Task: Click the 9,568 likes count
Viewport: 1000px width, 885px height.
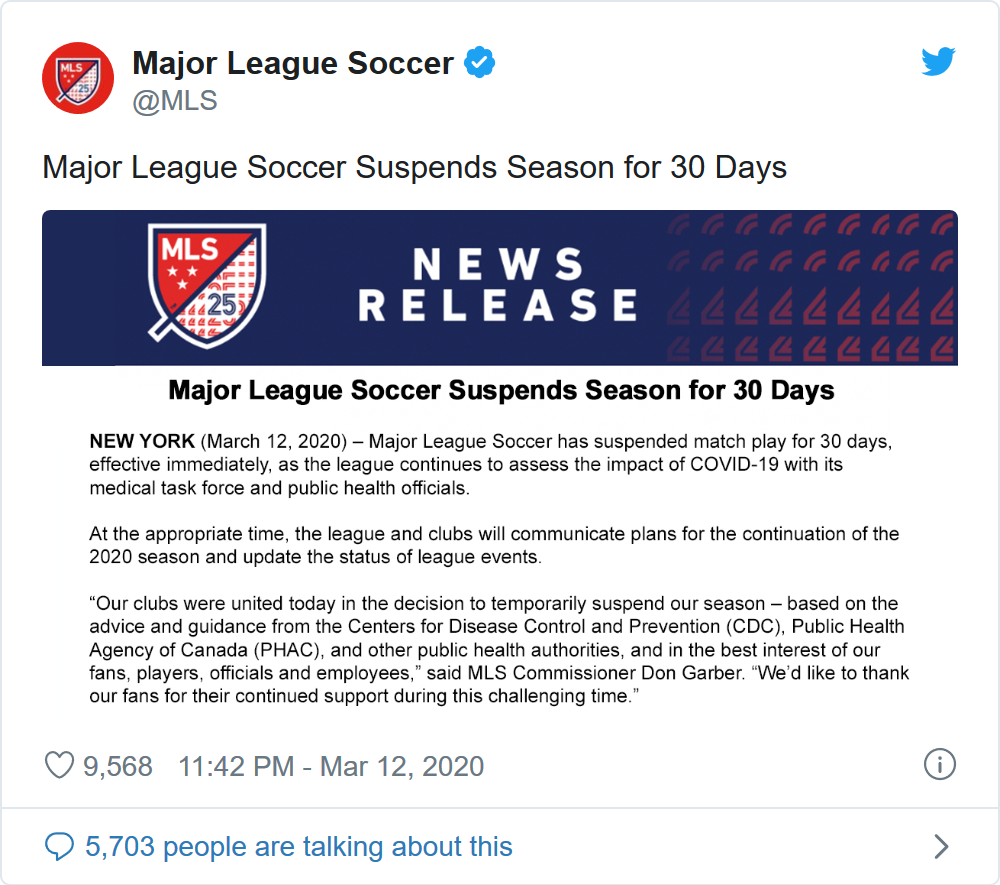Action: (x=118, y=767)
